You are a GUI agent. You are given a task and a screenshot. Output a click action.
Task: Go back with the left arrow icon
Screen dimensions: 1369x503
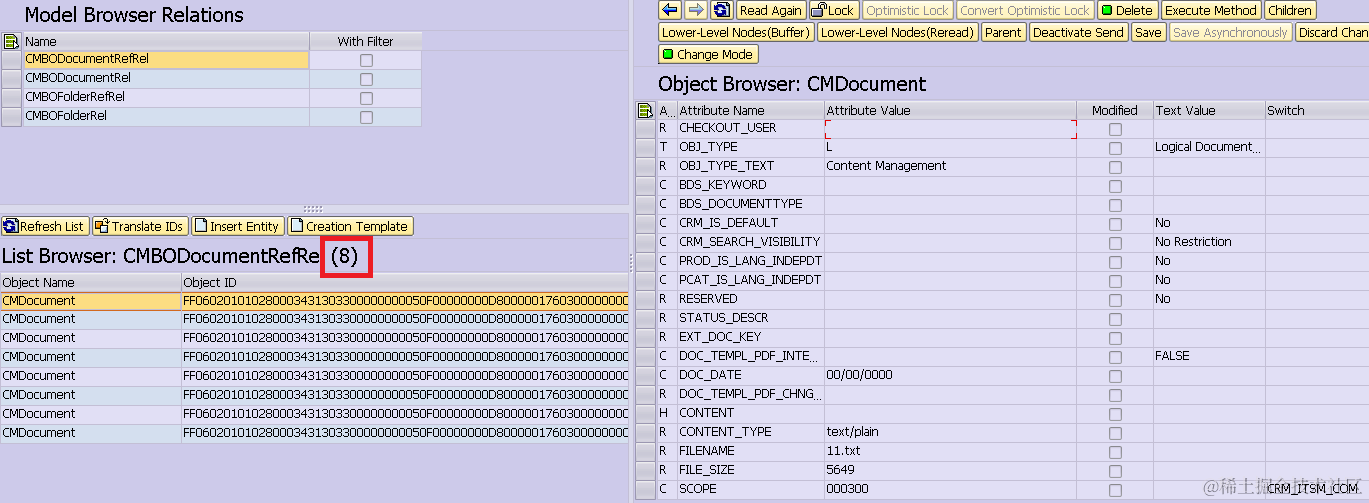tap(670, 10)
